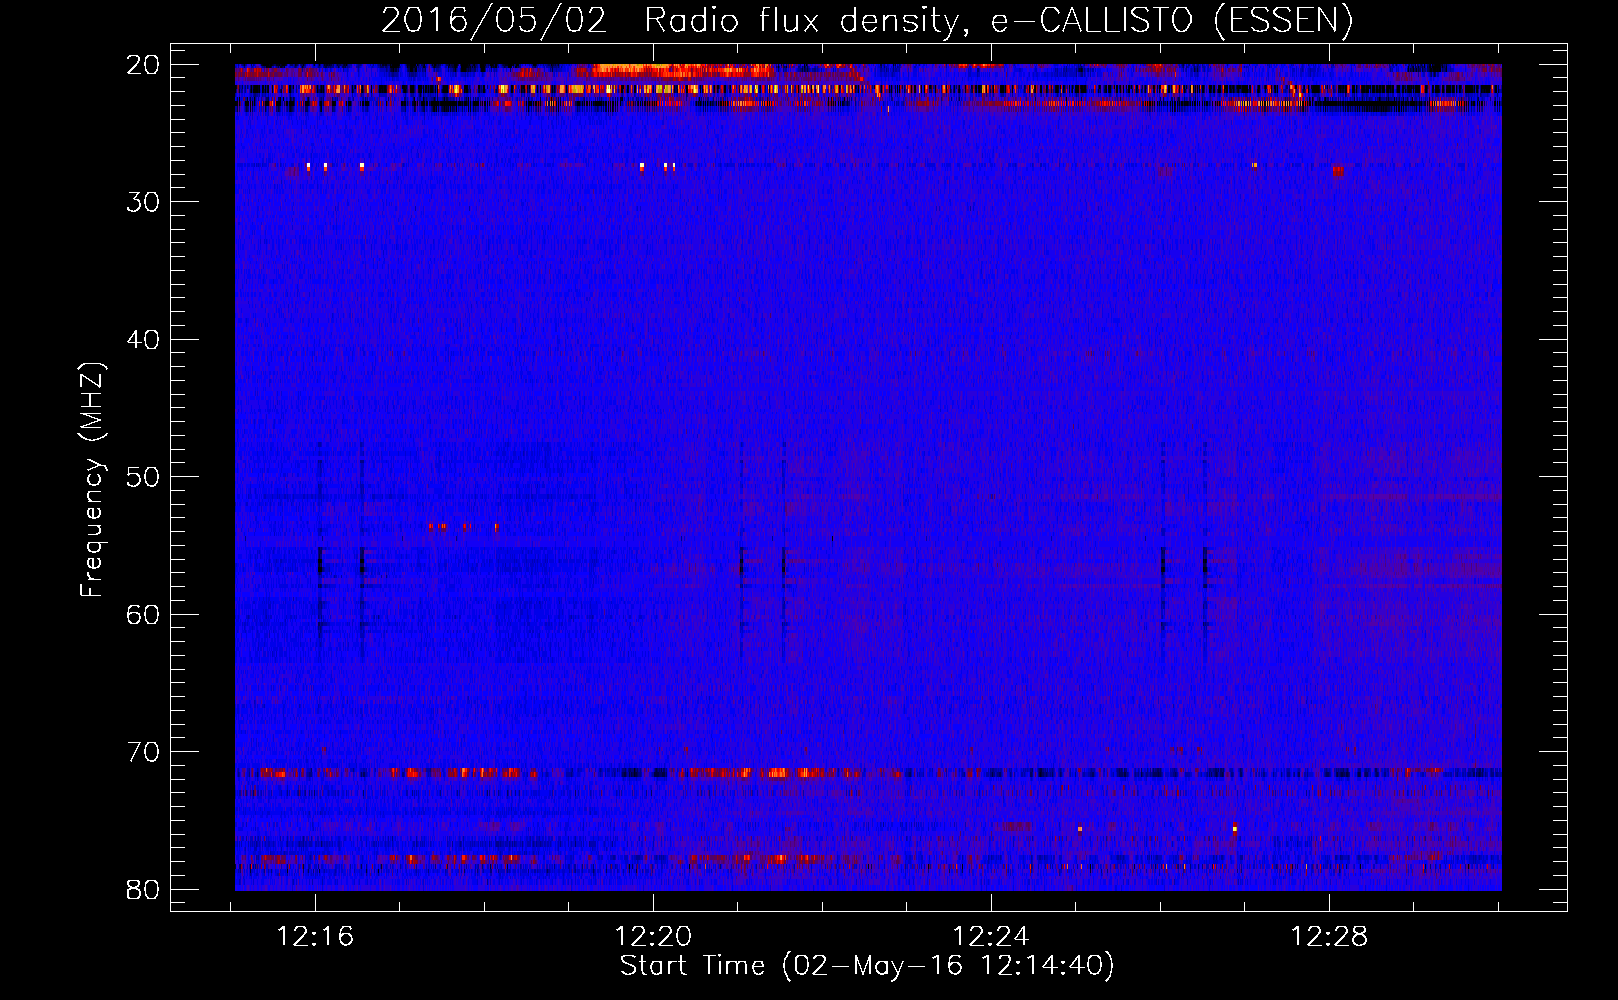Click the frequency tick label 80
Viewport: 1618px width, 1000px height.
click(x=144, y=889)
